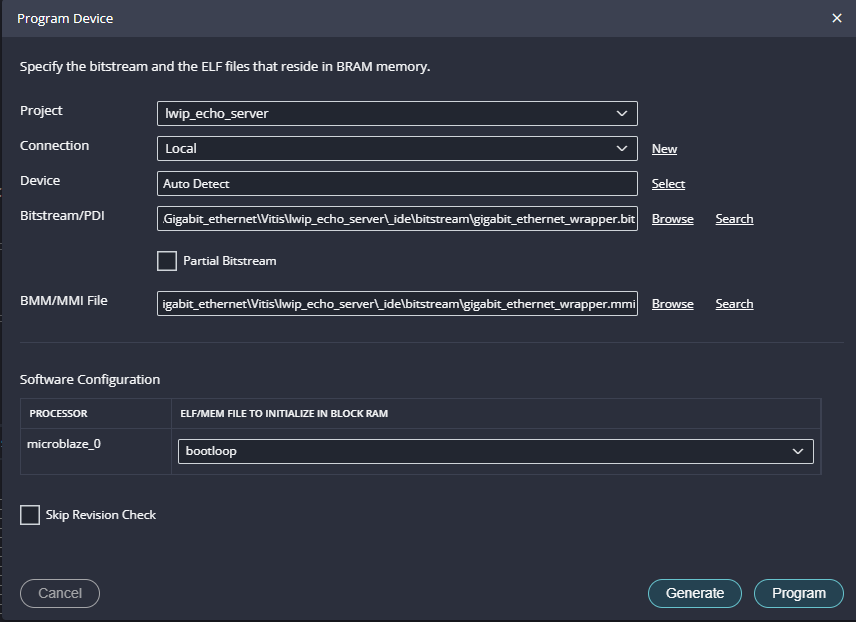Select the microblaze_0 processor row
The image size is (856, 622).
pos(64,444)
